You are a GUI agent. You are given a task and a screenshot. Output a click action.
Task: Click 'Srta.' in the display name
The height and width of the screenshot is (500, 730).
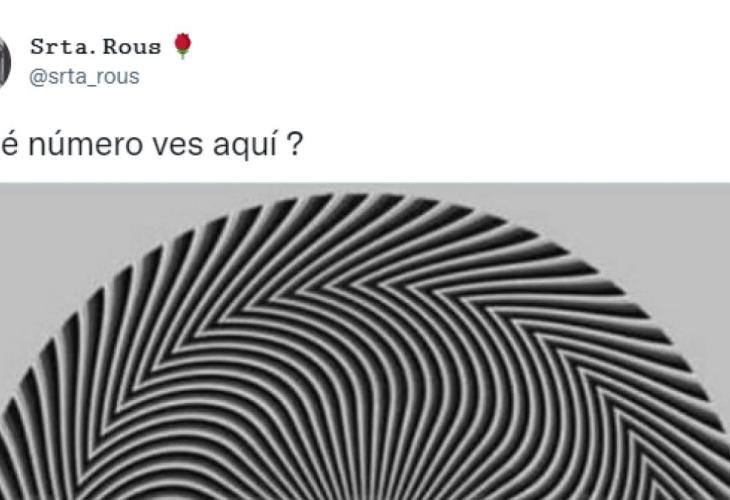coord(62,47)
